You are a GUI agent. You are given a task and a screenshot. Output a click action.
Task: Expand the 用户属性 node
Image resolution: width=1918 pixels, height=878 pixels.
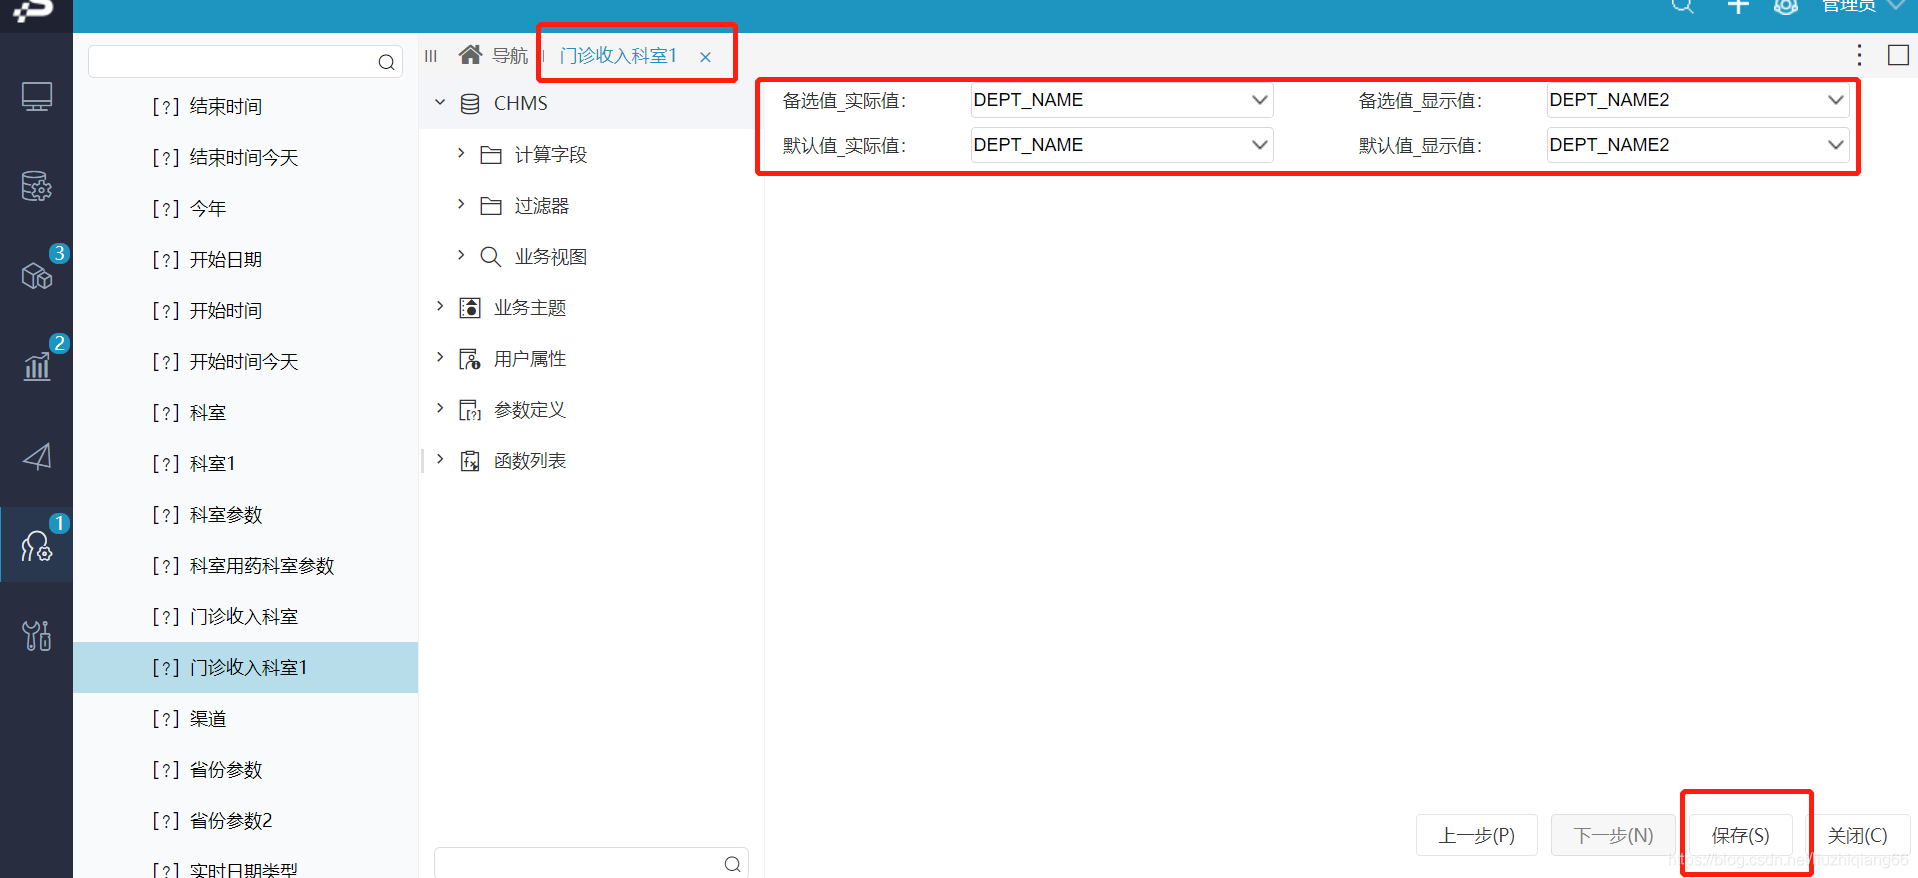439,357
